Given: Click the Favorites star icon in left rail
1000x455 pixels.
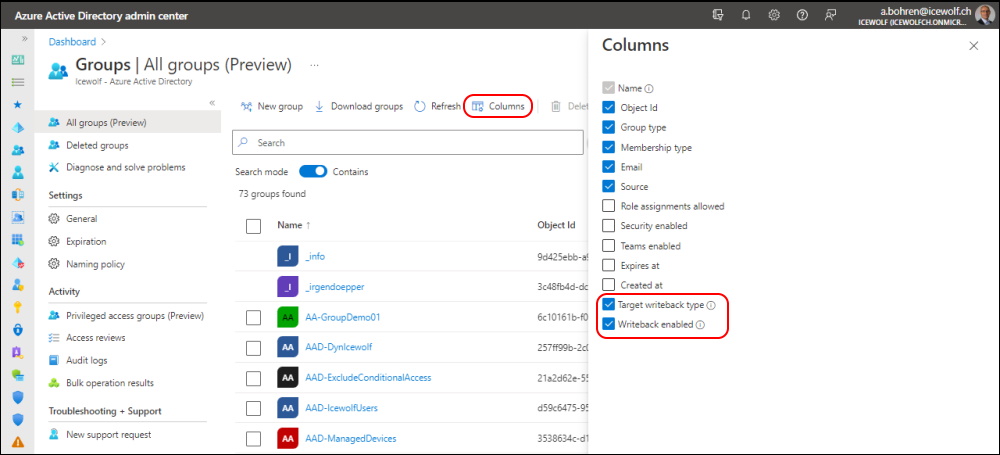Looking at the screenshot, I should (x=18, y=104).
